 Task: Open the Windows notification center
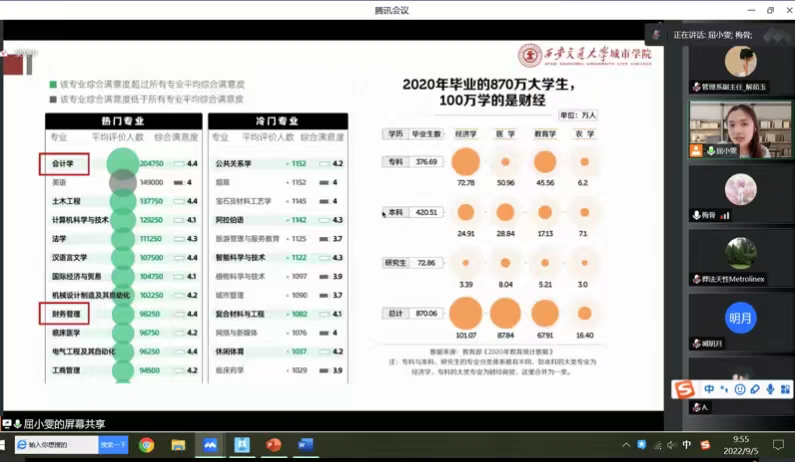point(778,445)
